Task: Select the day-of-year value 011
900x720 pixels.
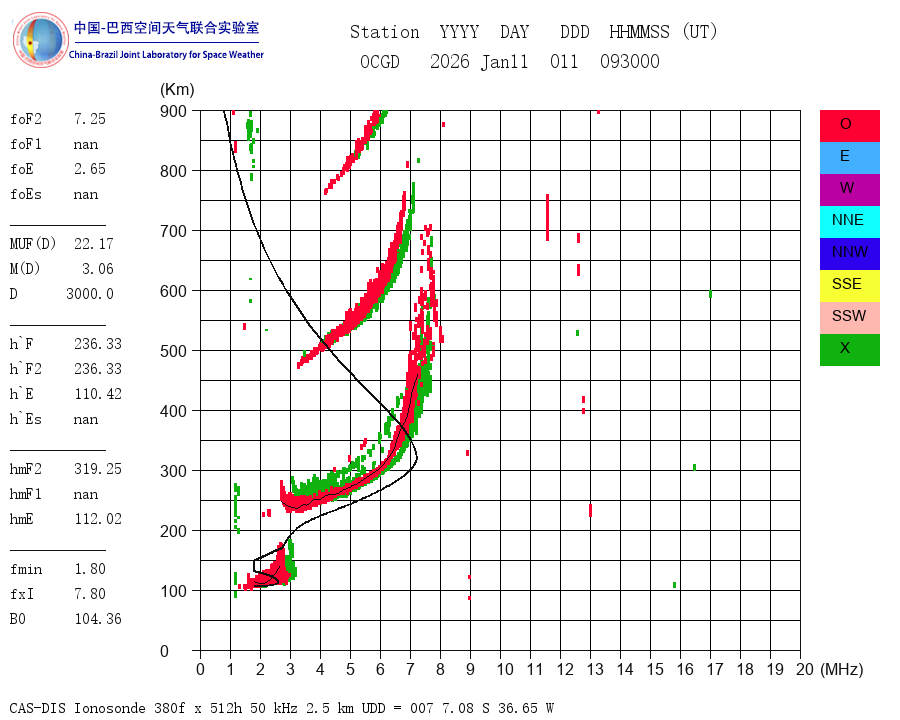Action: click(564, 61)
